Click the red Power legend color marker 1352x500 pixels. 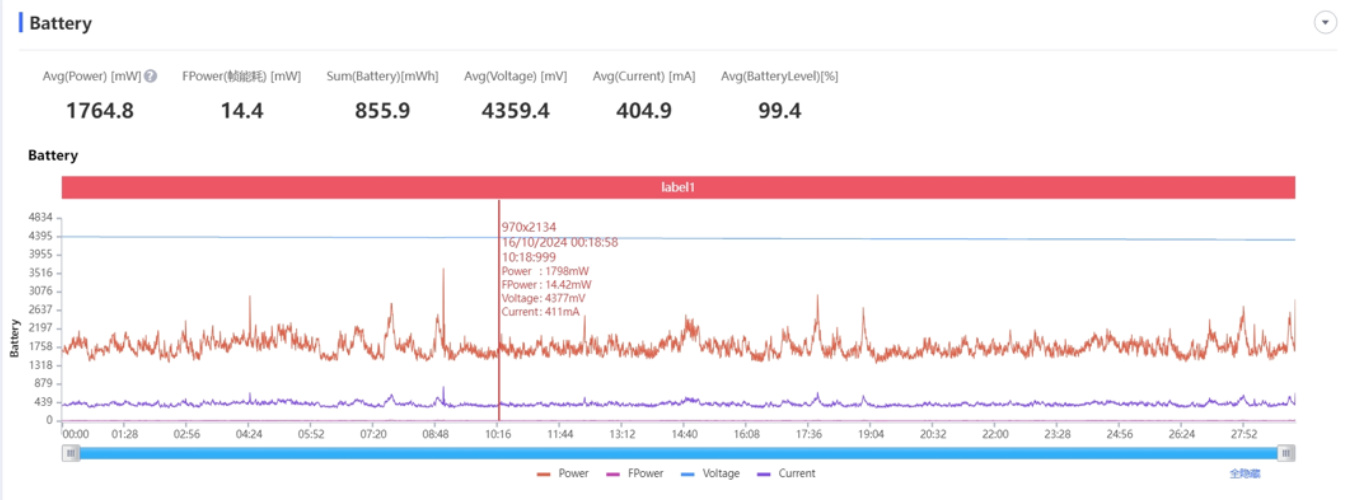[x=544, y=474]
